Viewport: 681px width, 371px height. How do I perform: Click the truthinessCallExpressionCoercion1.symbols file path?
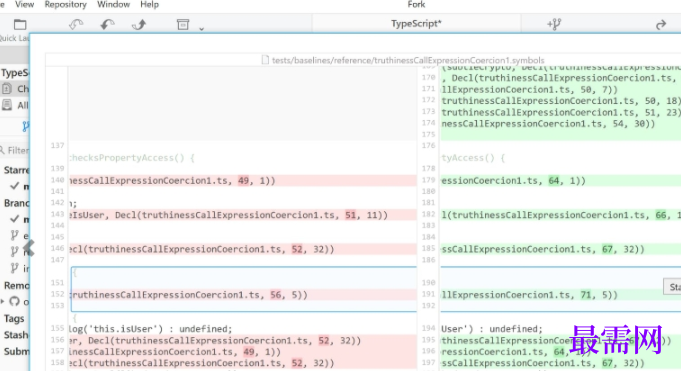pyautogui.click(x=408, y=60)
